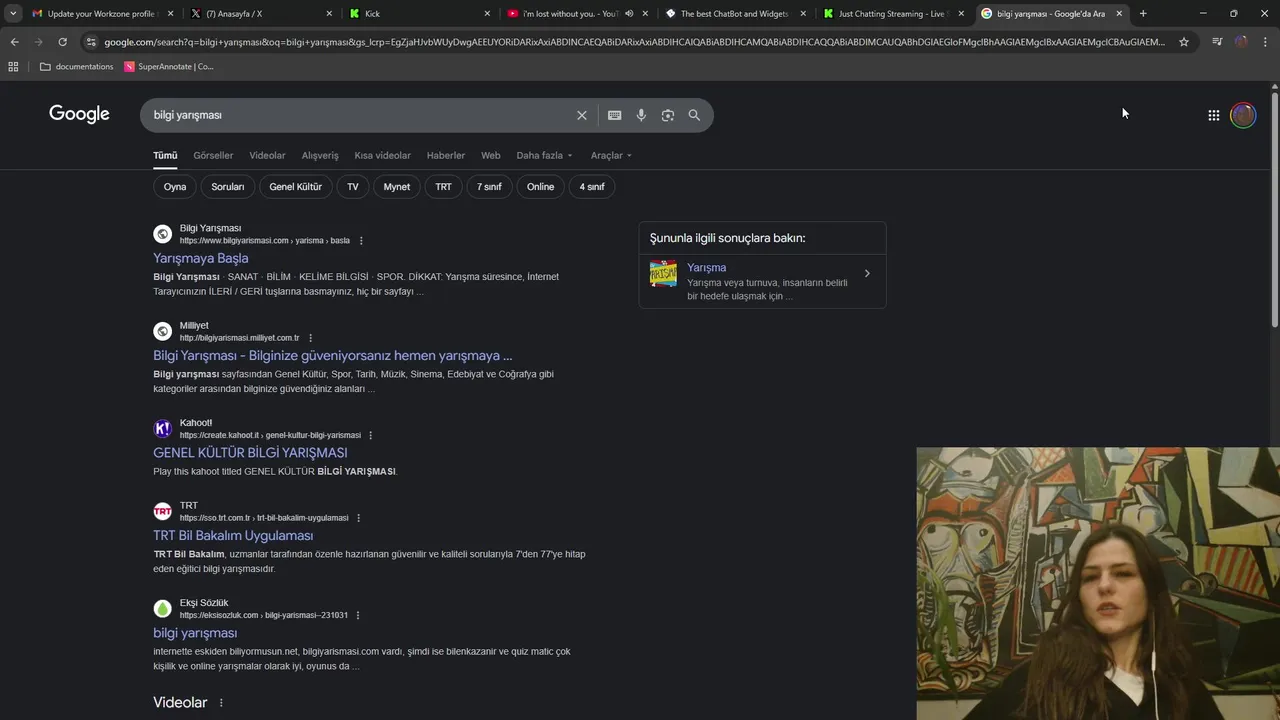
Task: Select the Tümü tab
Action: 165,155
